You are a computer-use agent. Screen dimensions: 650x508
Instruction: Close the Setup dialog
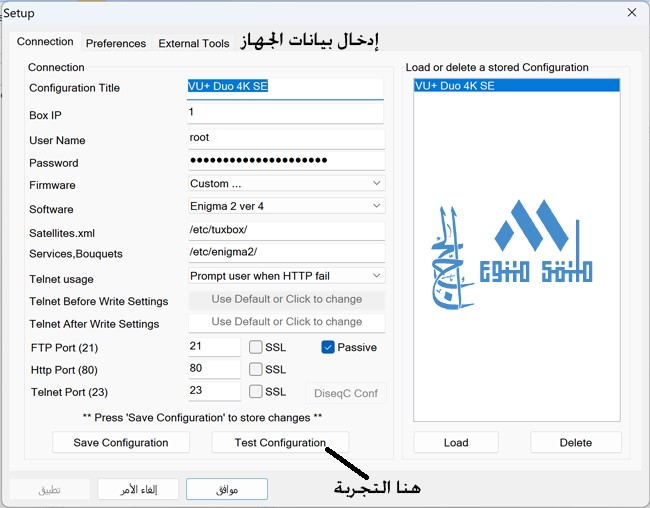(x=632, y=12)
